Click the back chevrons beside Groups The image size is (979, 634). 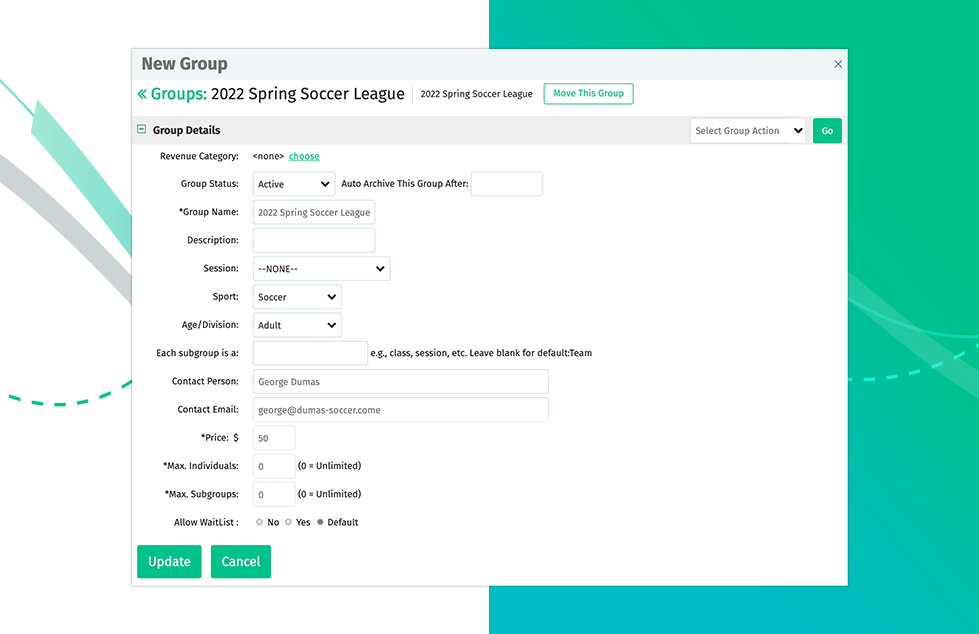coord(142,94)
